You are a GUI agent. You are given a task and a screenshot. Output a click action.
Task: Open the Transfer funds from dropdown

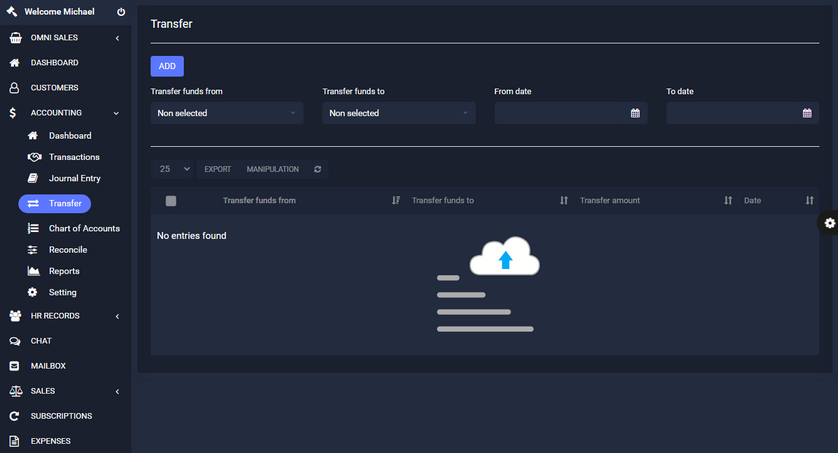227,113
